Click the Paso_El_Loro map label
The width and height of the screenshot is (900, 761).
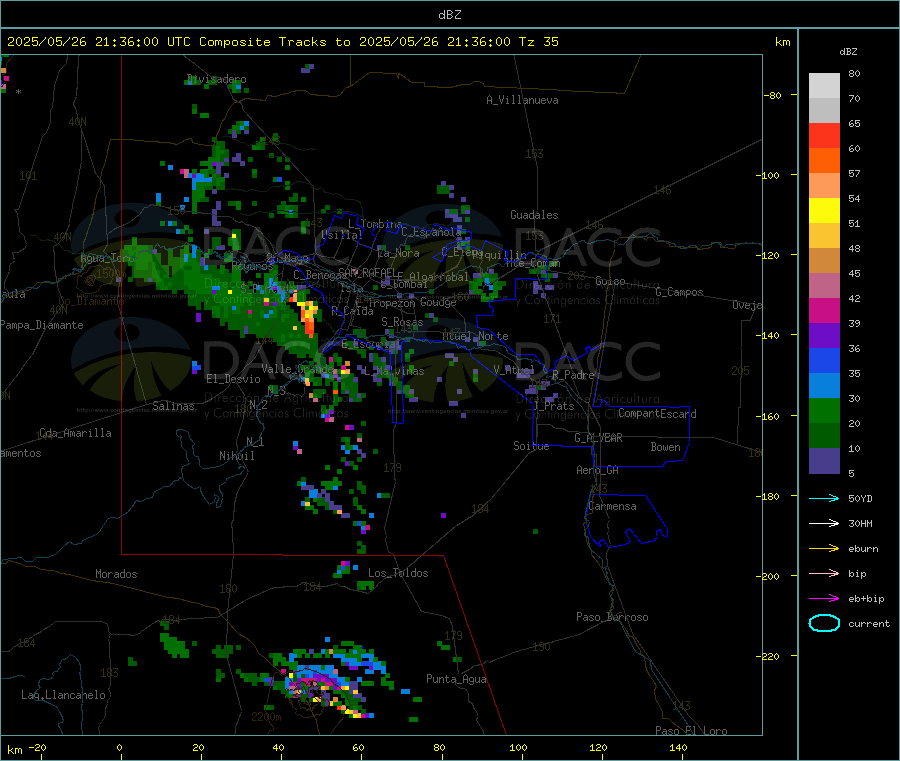[692, 731]
